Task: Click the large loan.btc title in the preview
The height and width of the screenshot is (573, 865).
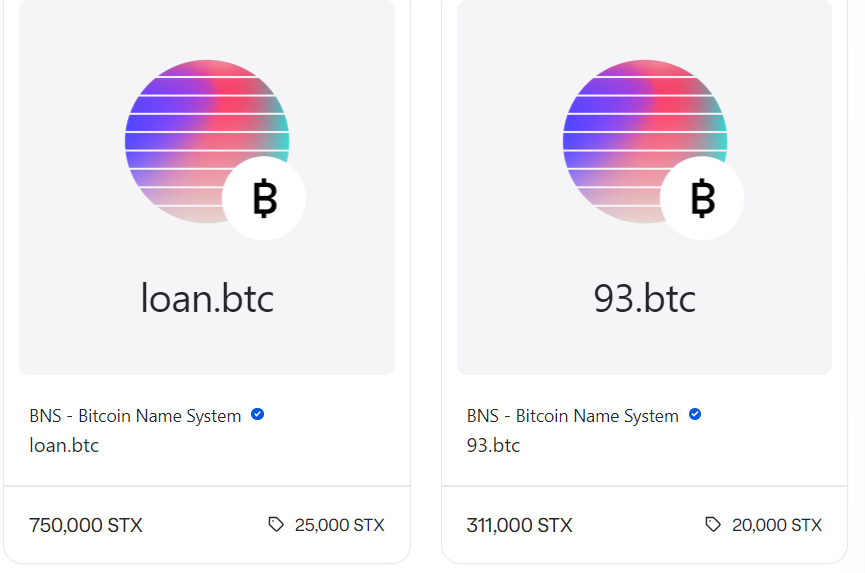Action: (x=207, y=298)
